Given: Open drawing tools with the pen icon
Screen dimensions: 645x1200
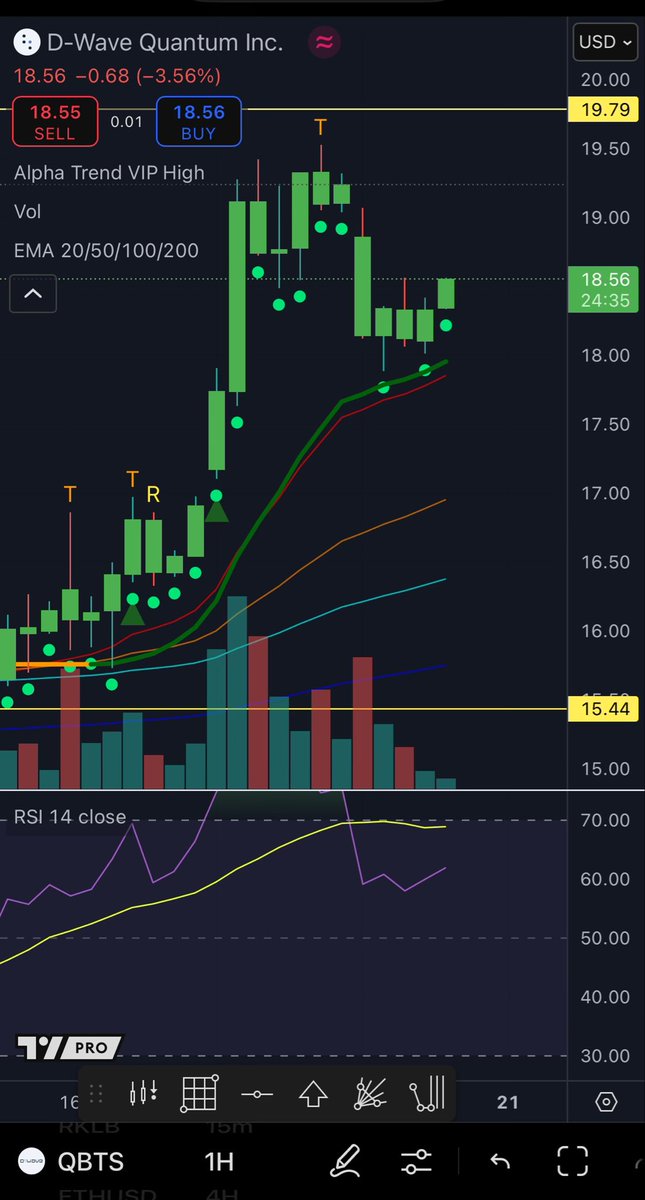Looking at the screenshot, I should pyautogui.click(x=346, y=1161).
